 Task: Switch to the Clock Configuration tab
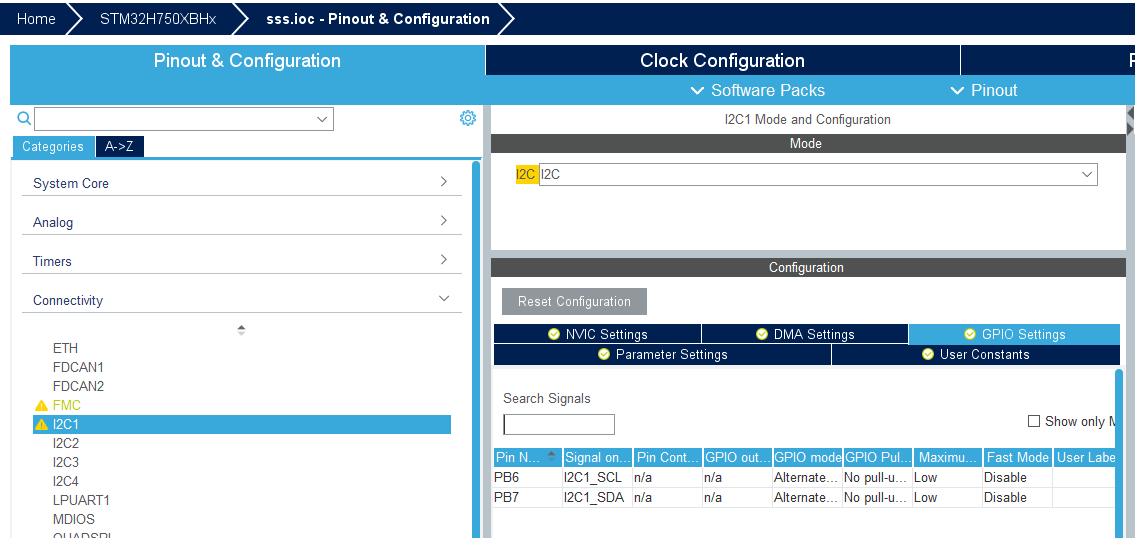722,60
